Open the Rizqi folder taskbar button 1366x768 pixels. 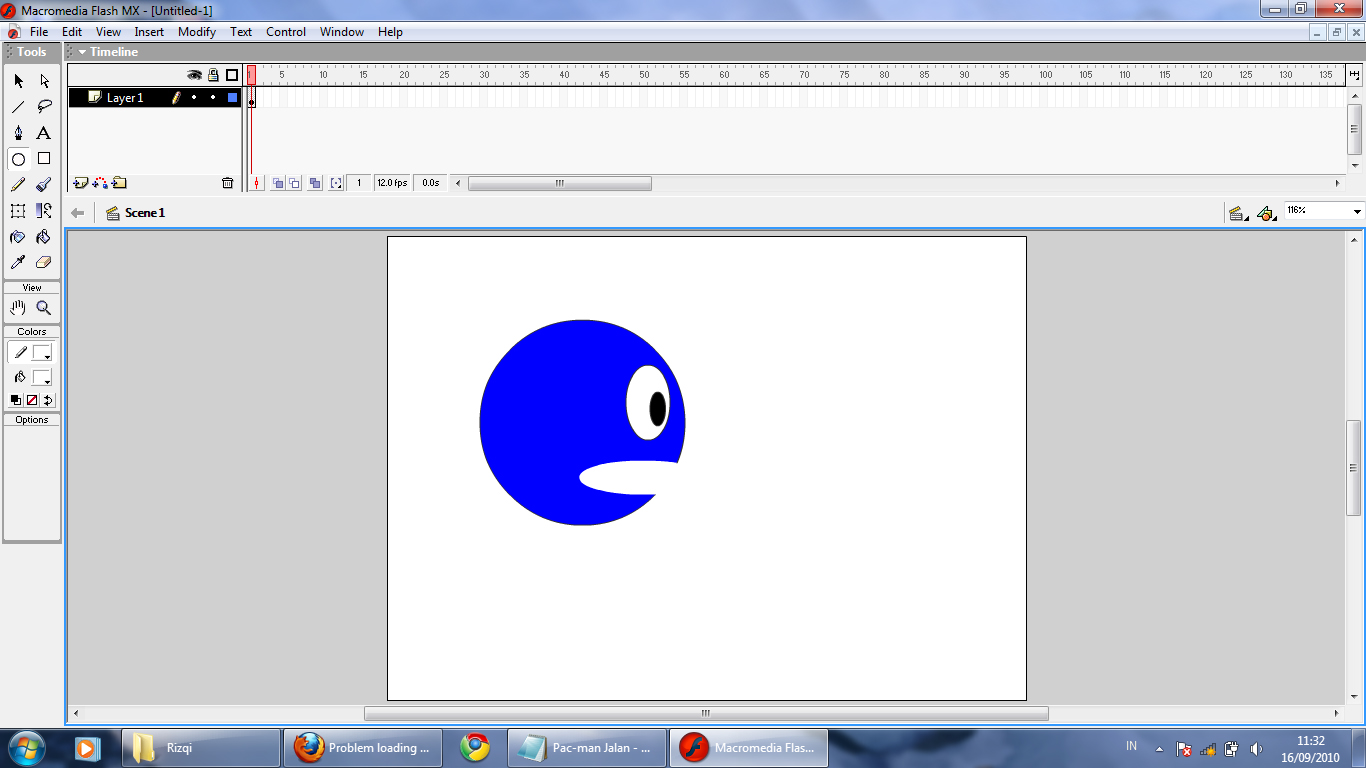[x=201, y=748]
